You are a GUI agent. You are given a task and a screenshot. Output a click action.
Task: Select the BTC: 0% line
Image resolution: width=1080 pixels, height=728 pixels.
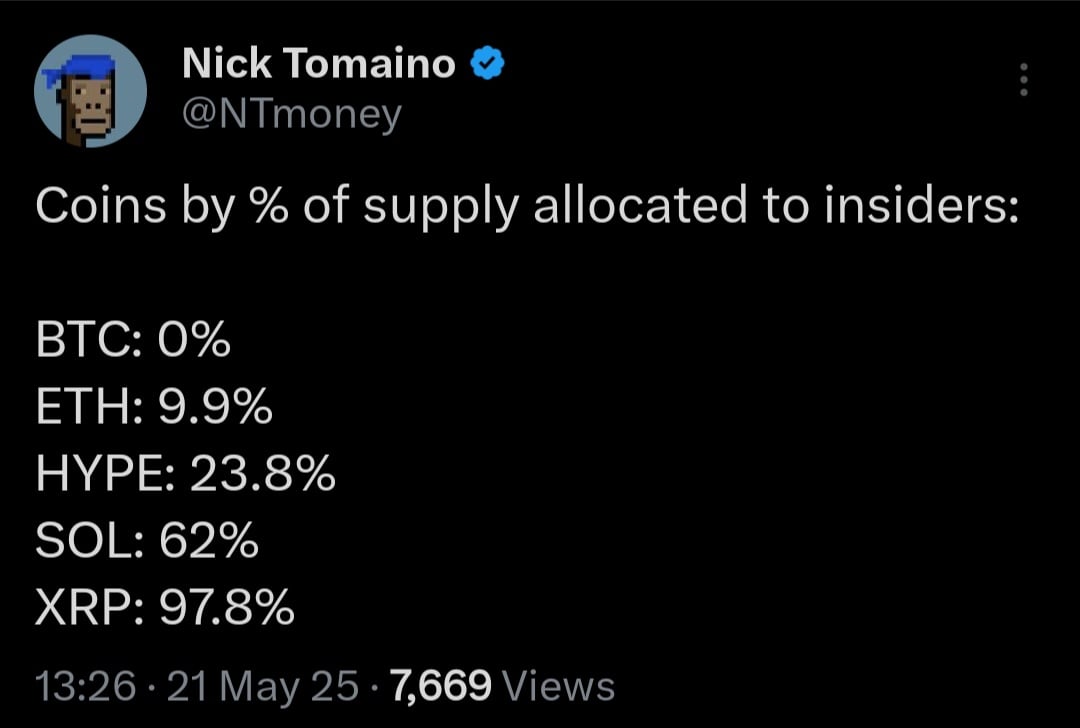pos(133,340)
